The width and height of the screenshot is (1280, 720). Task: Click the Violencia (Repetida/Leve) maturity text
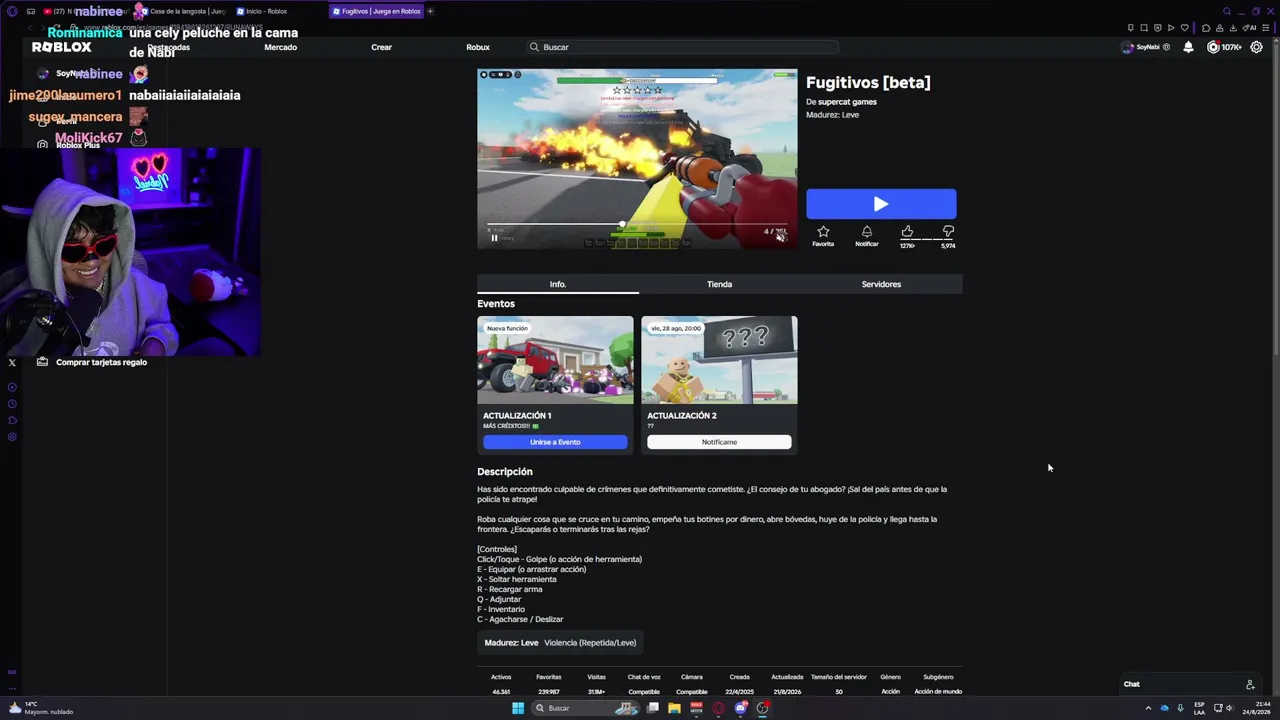pyautogui.click(x=590, y=643)
